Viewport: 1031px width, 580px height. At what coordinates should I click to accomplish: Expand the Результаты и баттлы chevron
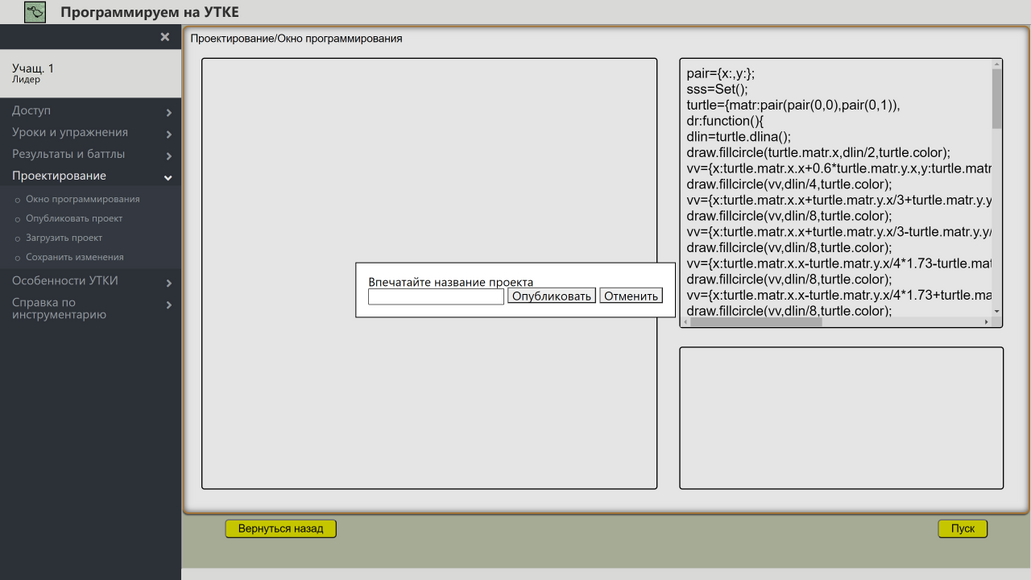169,156
